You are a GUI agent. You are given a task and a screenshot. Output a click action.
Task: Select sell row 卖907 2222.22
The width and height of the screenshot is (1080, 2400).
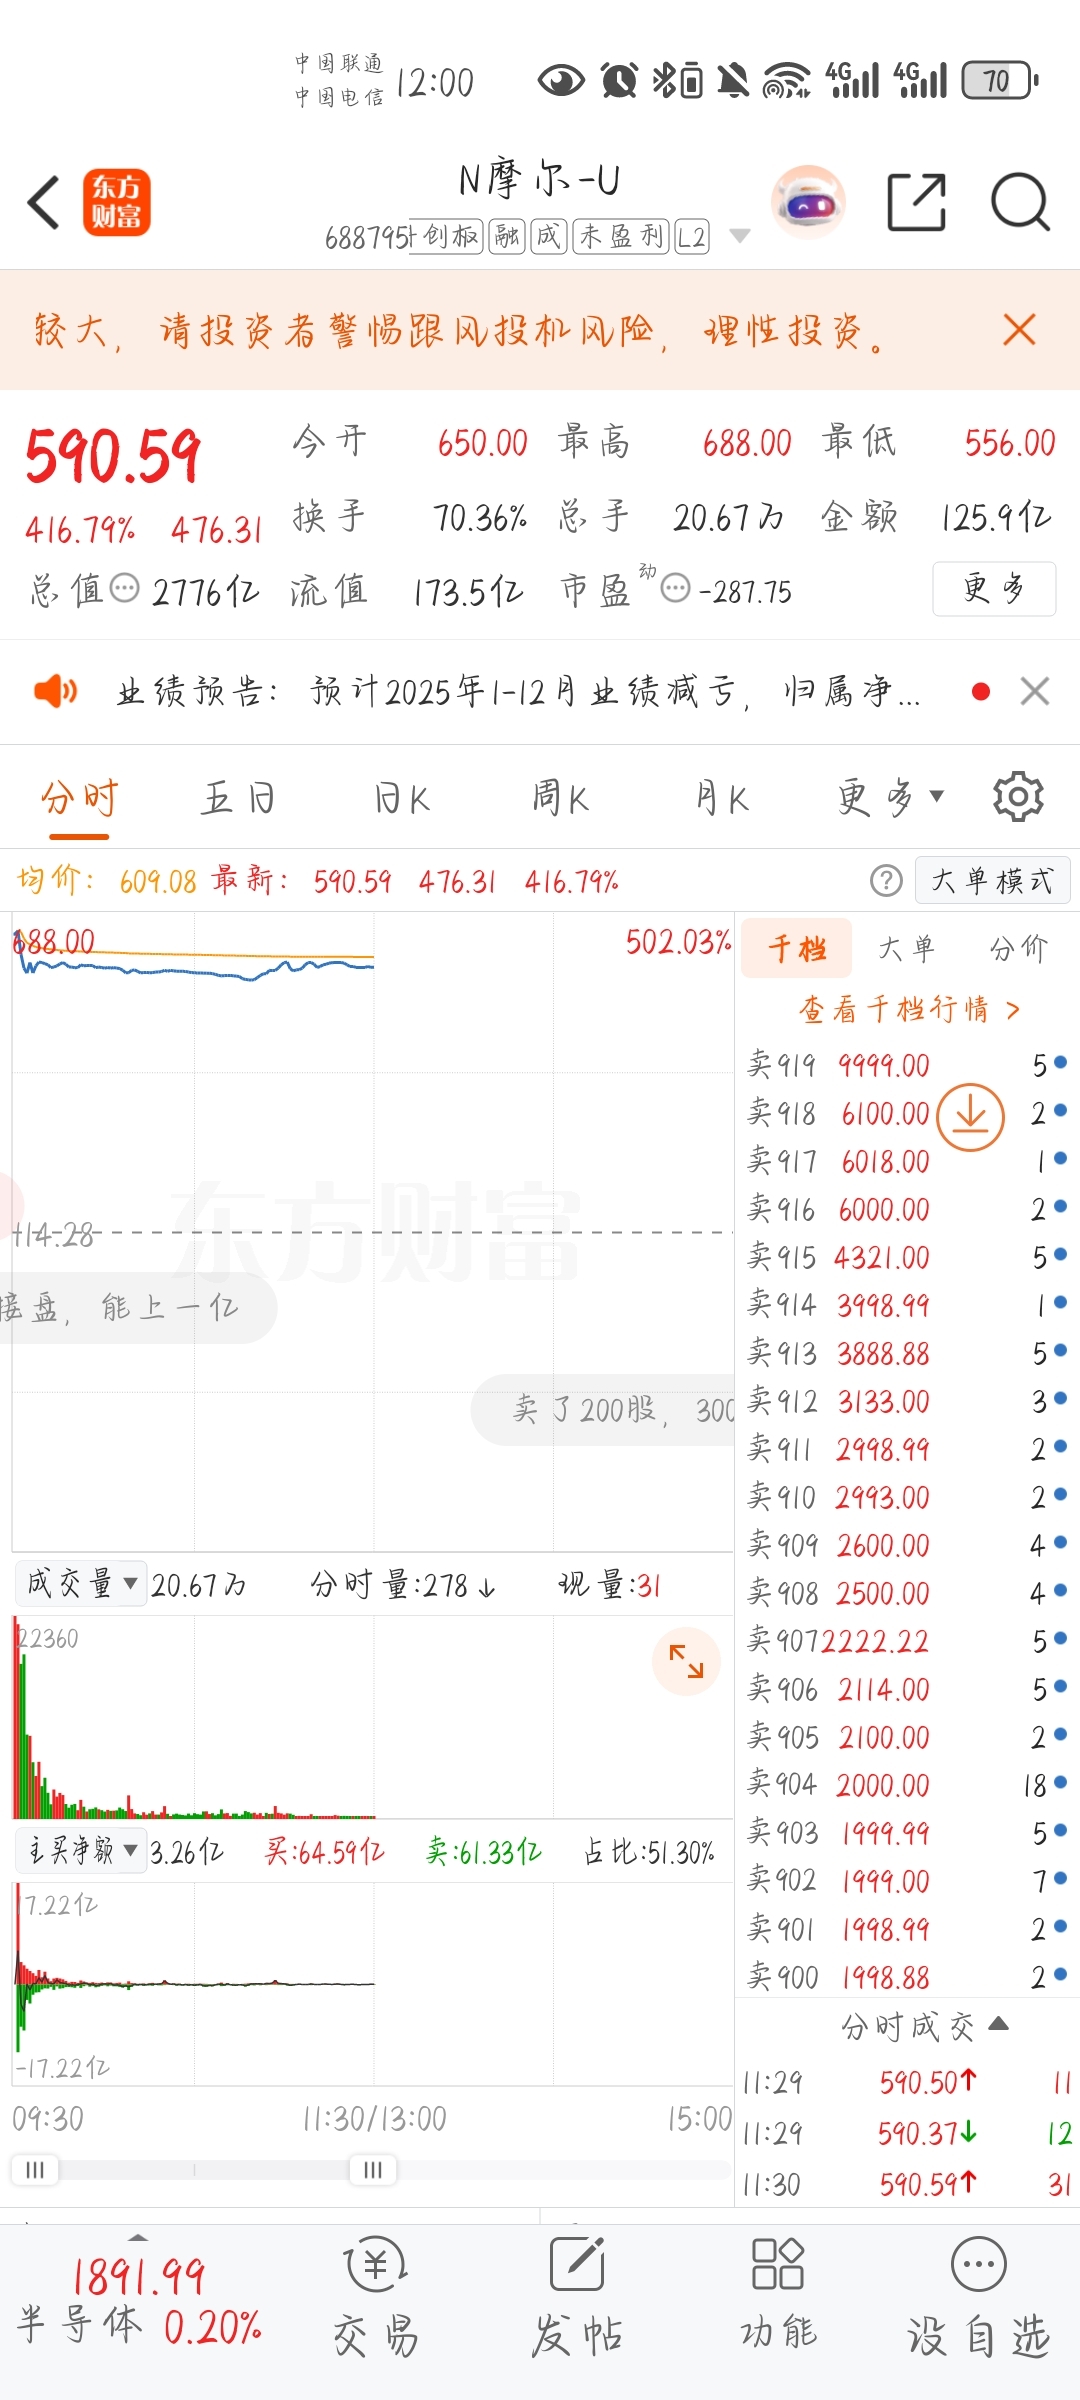tap(907, 1641)
